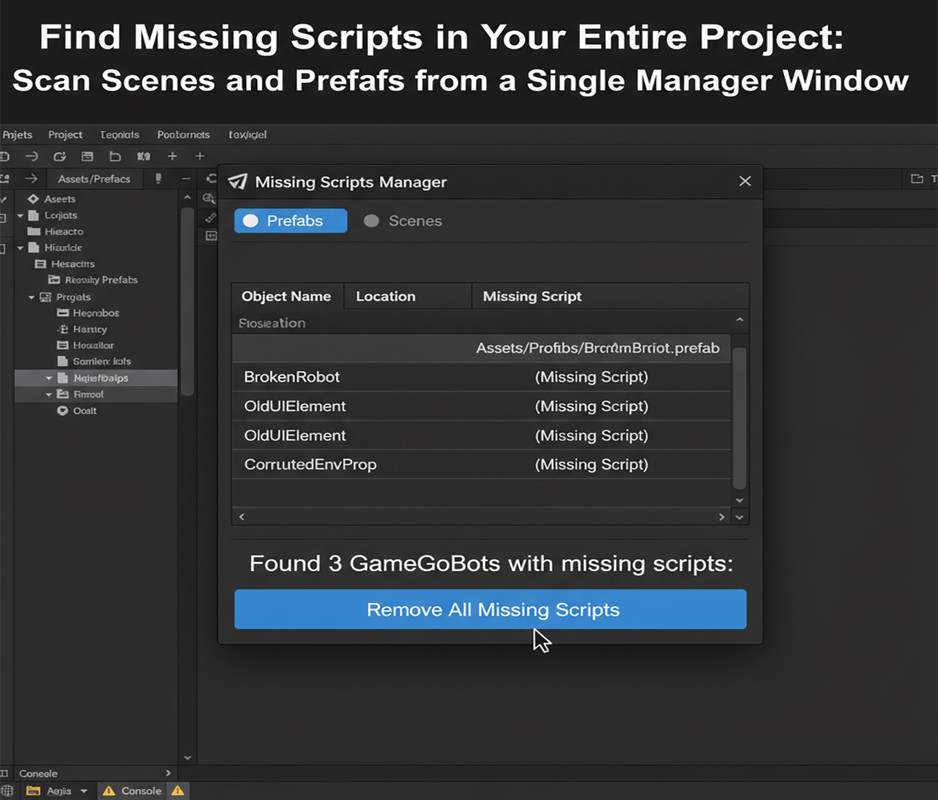
Task: Click a plus icon in the top toolbar
Action: coord(172,156)
